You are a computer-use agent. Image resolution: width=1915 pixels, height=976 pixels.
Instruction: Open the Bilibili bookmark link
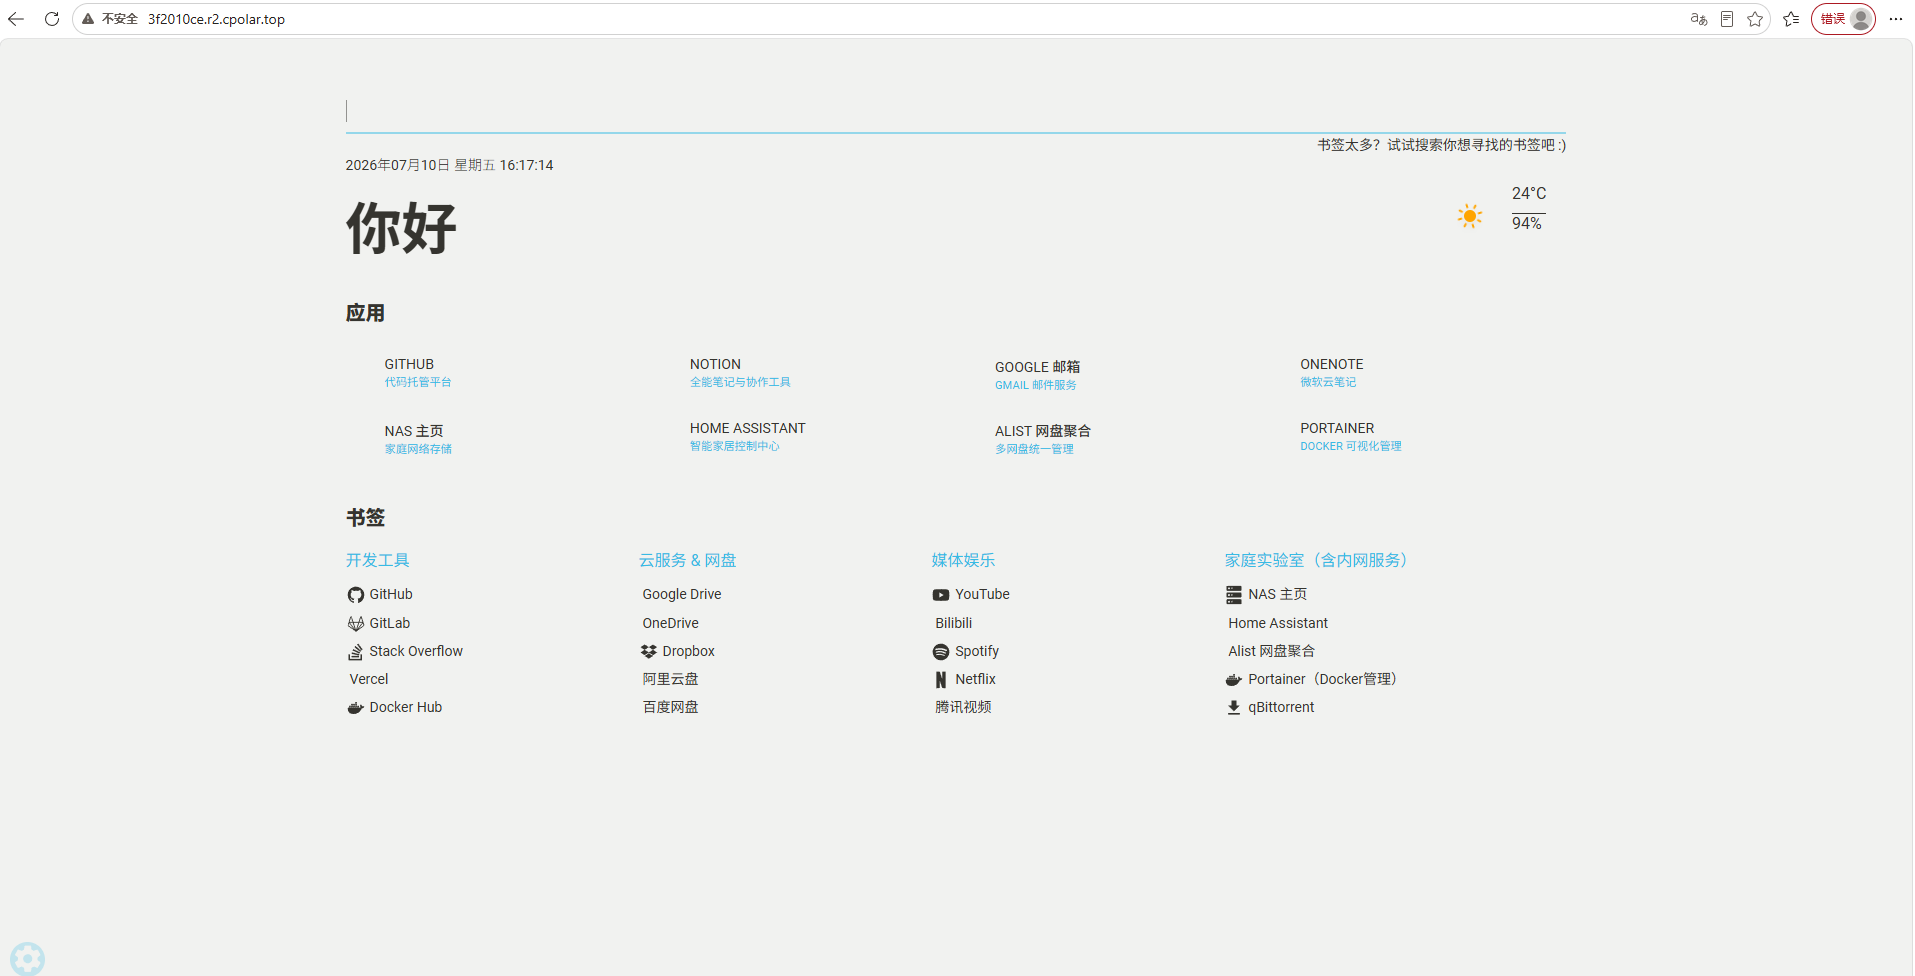(953, 623)
